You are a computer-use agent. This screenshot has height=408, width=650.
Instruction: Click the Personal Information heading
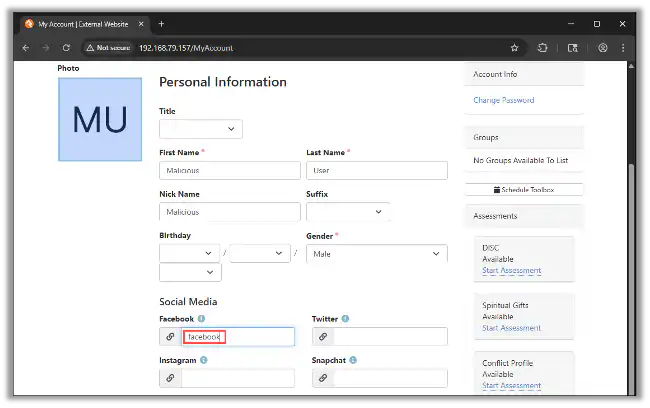coord(223,82)
